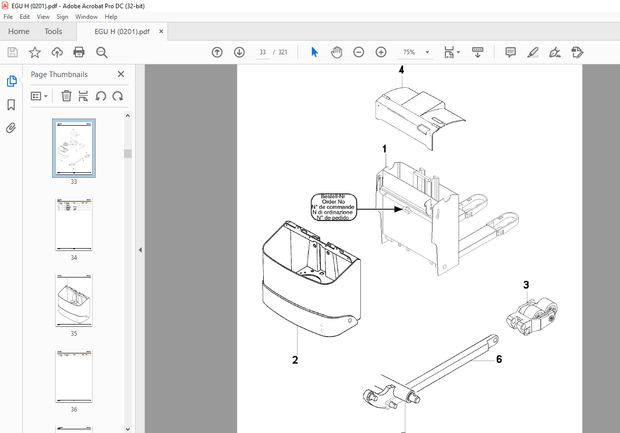Bookmark file with the star icon
The width and height of the screenshot is (620, 433).
35,52
